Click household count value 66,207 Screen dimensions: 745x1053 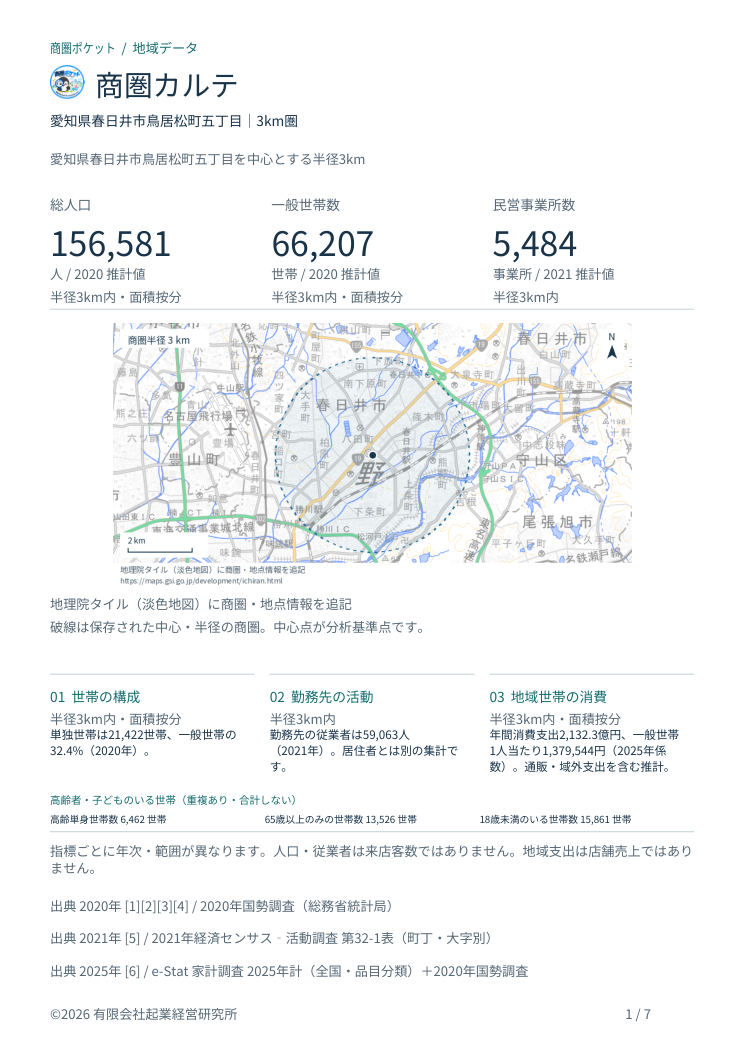pos(322,244)
